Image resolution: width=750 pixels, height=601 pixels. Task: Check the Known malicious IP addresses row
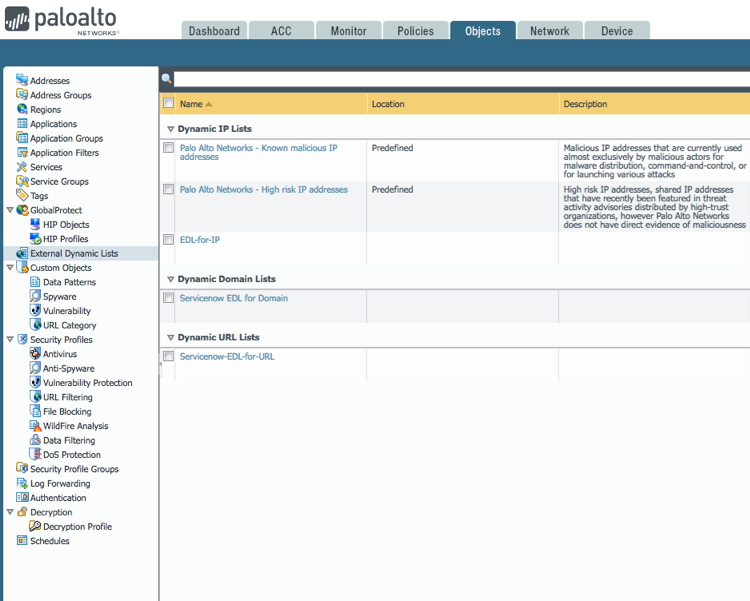pyautogui.click(x=168, y=147)
